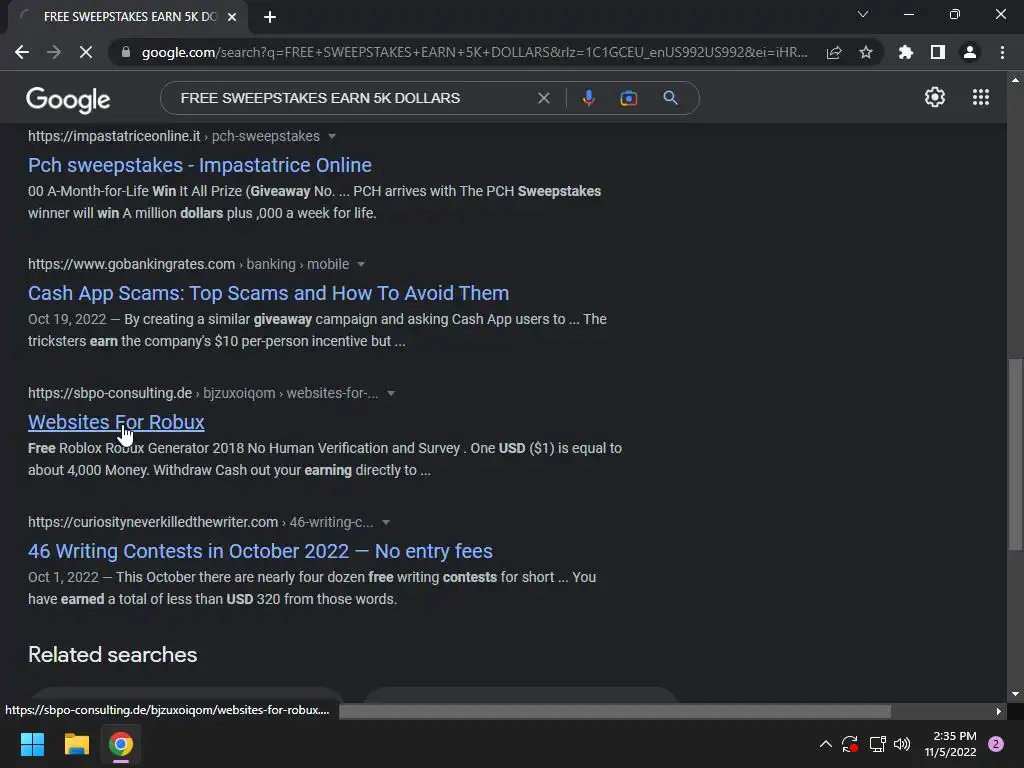Screen dimensions: 1024x768
Task: View site security lock info
Action: pos(125,52)
